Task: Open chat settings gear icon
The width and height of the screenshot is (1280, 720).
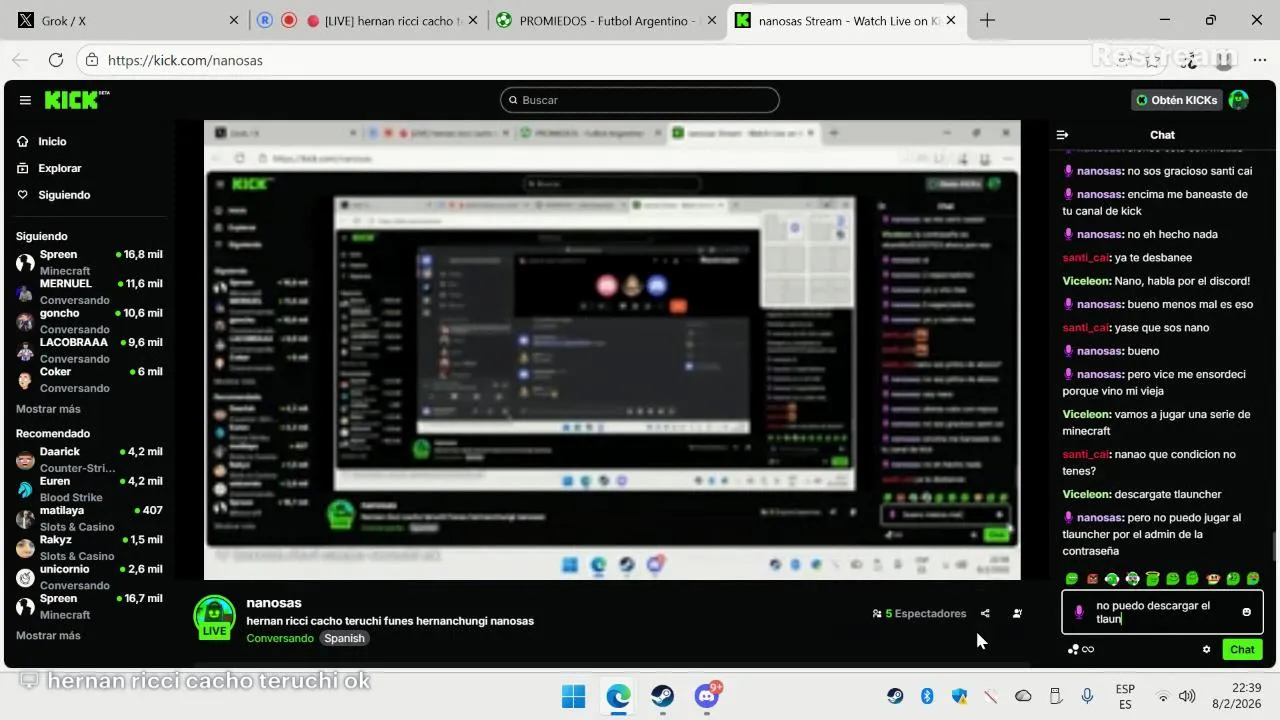Action: (1207, 649)
